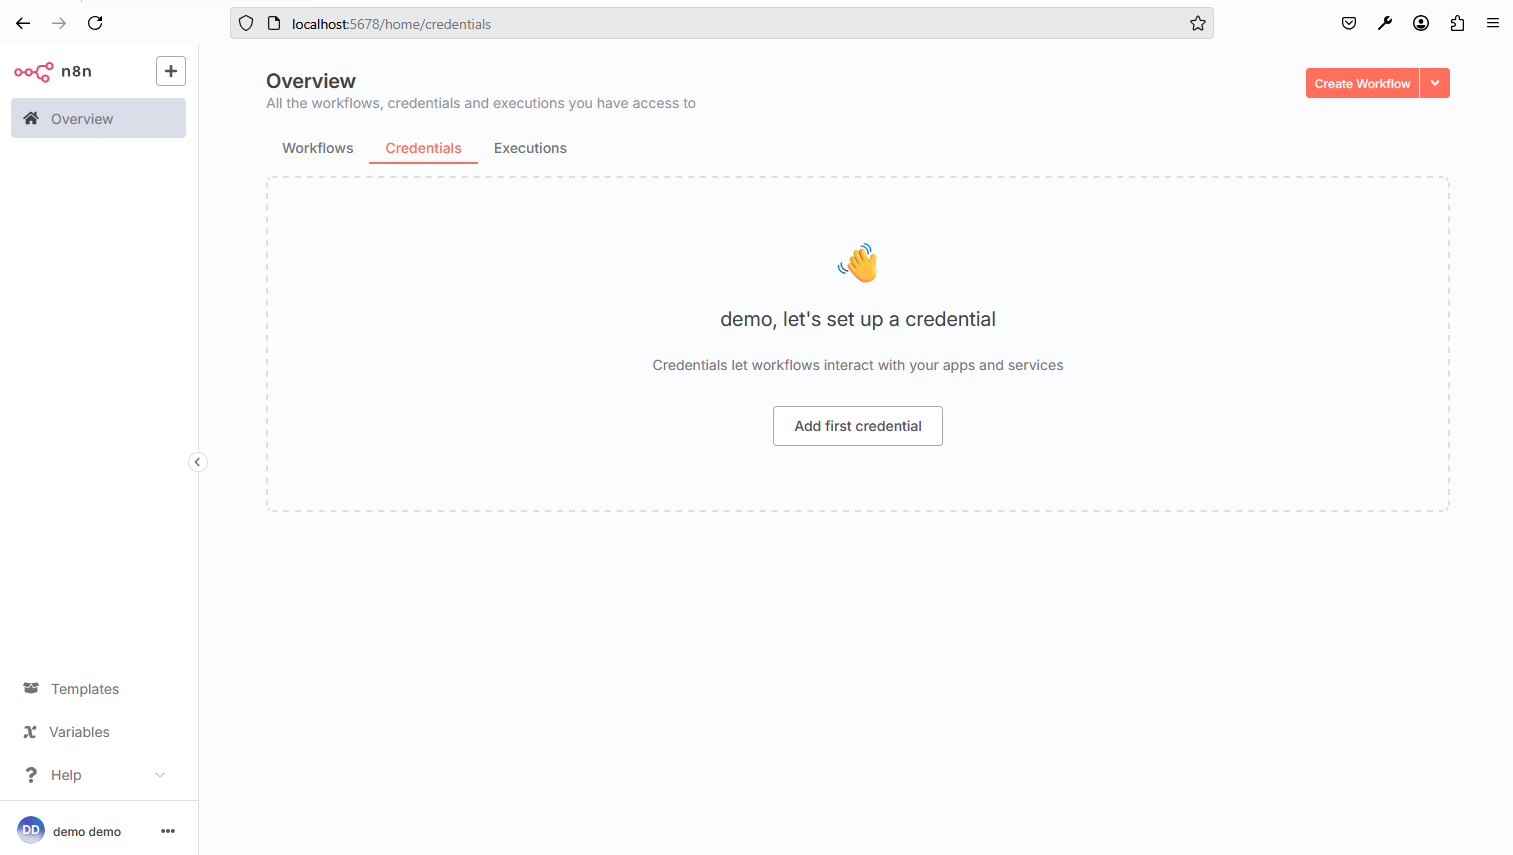Image resolution: width=1513 pixels, height=855 pixels.
Task: Open Overview in the sidebar
Action: tap(98, 118)
